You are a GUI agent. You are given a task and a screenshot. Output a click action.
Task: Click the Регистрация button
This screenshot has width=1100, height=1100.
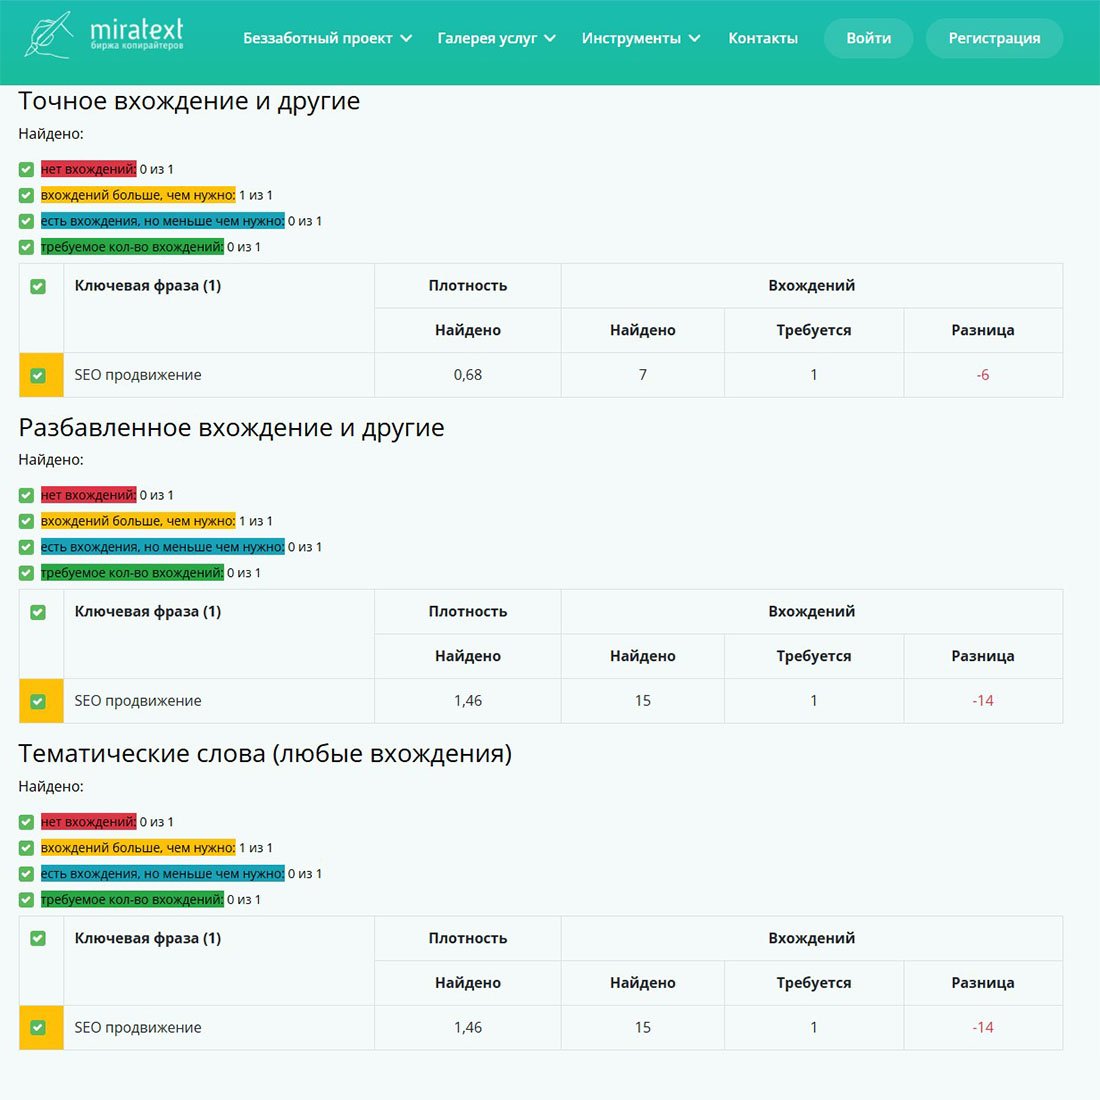[994, 38]
